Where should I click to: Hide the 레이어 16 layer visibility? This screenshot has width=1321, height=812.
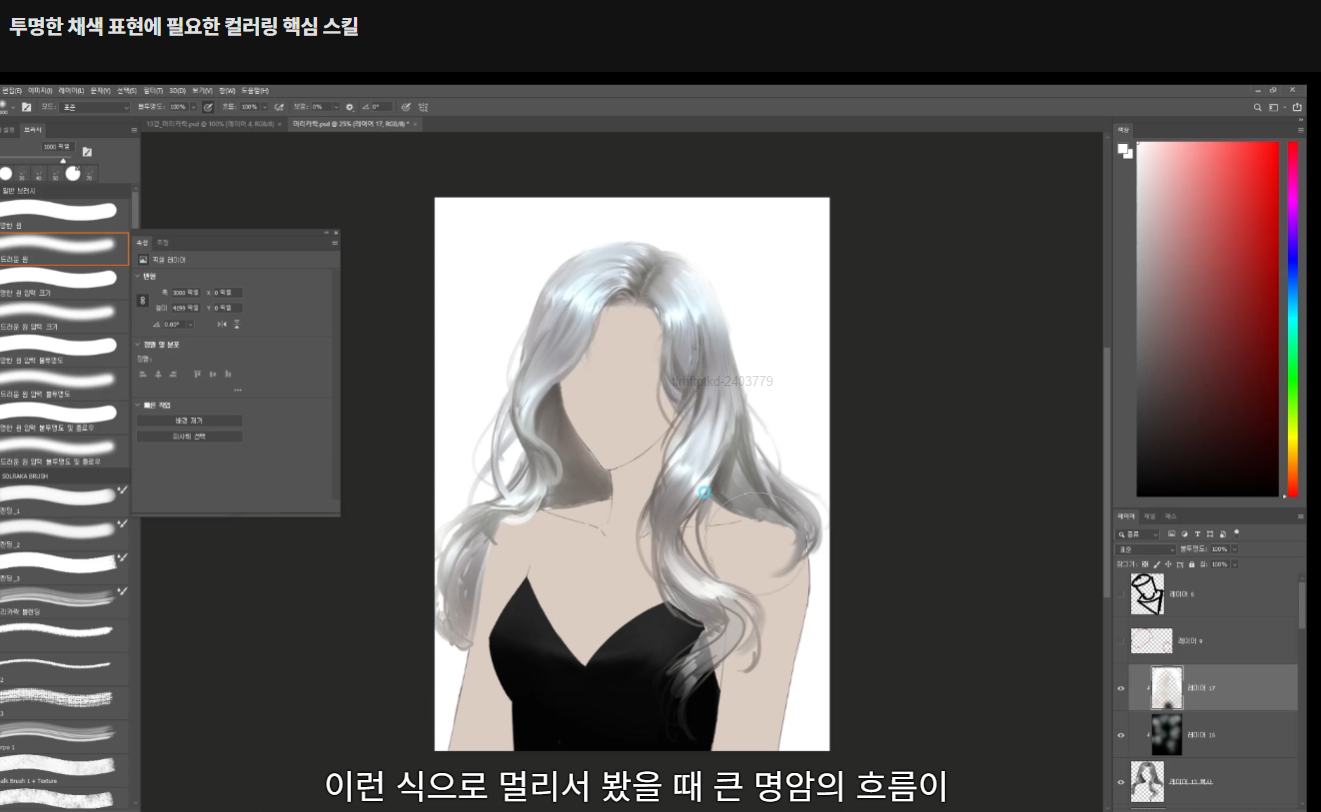1120,735
